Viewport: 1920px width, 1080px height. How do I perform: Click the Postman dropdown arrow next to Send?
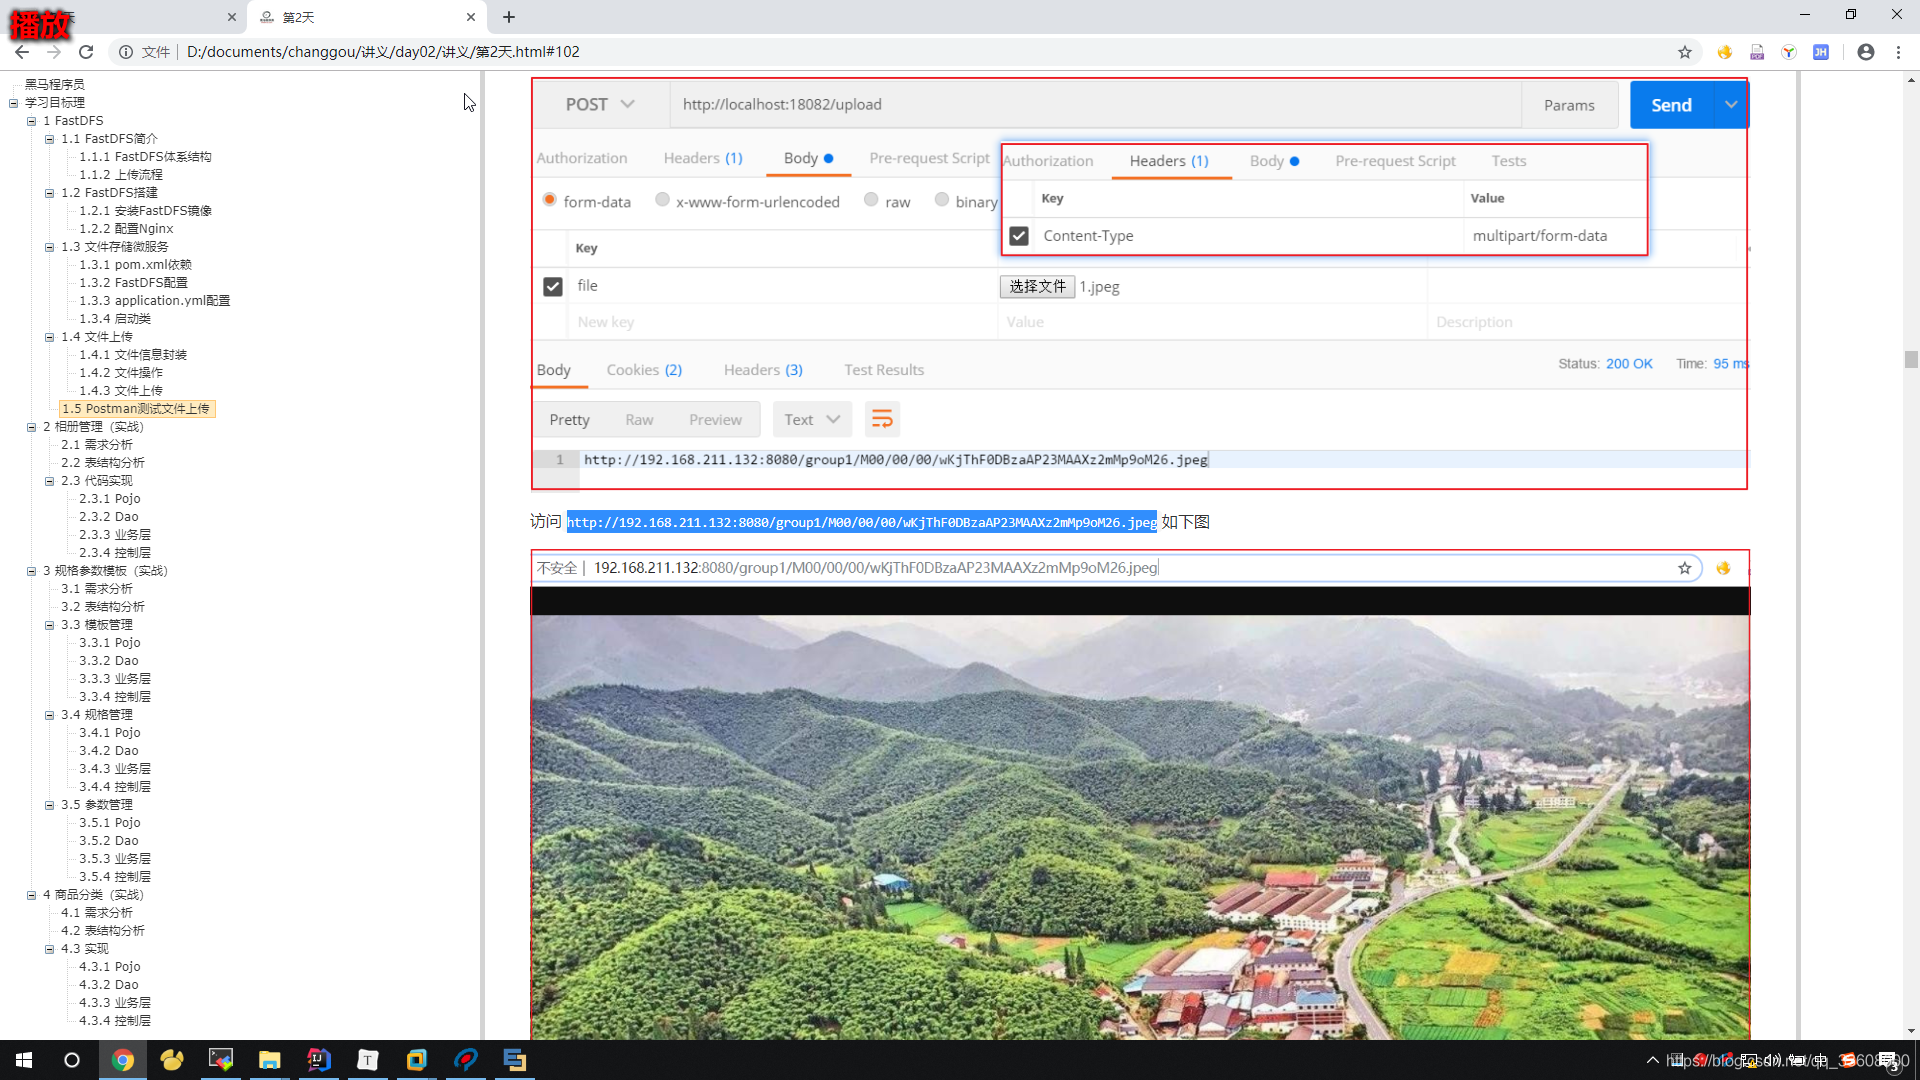(1731, 104)
